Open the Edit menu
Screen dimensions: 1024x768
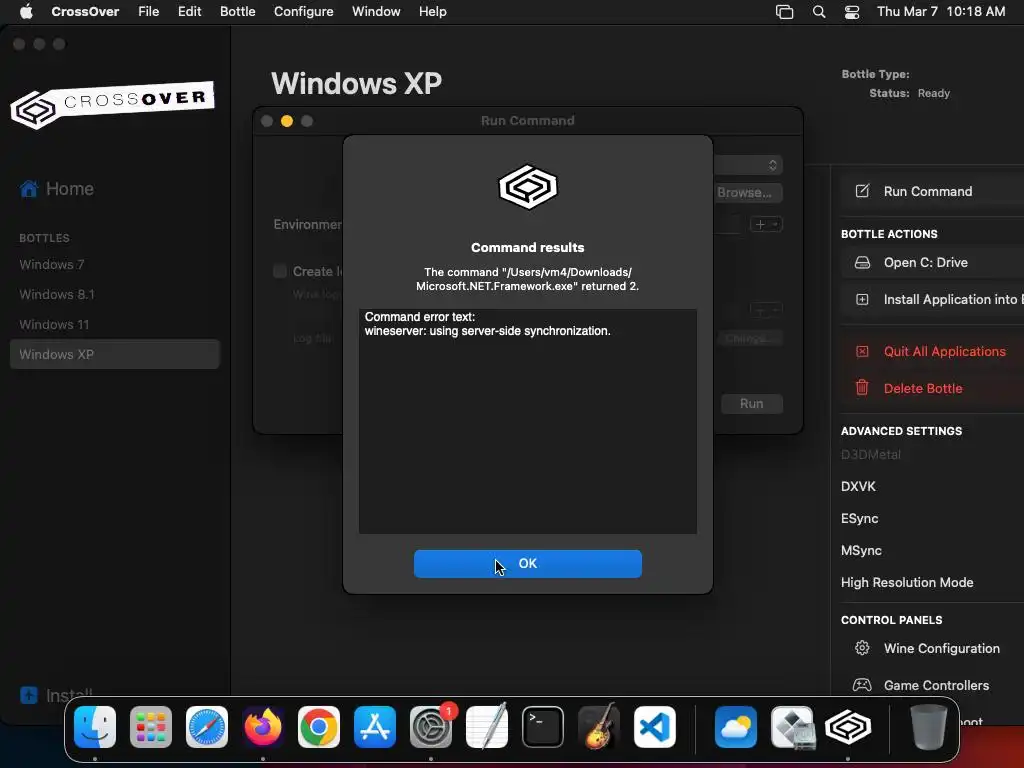click(189, 11)
